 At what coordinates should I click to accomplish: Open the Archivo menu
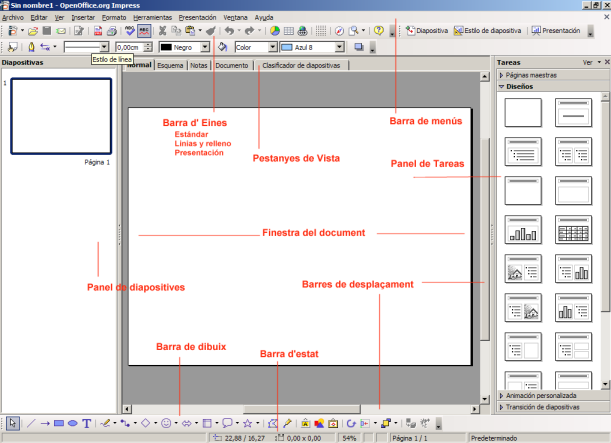12,18
